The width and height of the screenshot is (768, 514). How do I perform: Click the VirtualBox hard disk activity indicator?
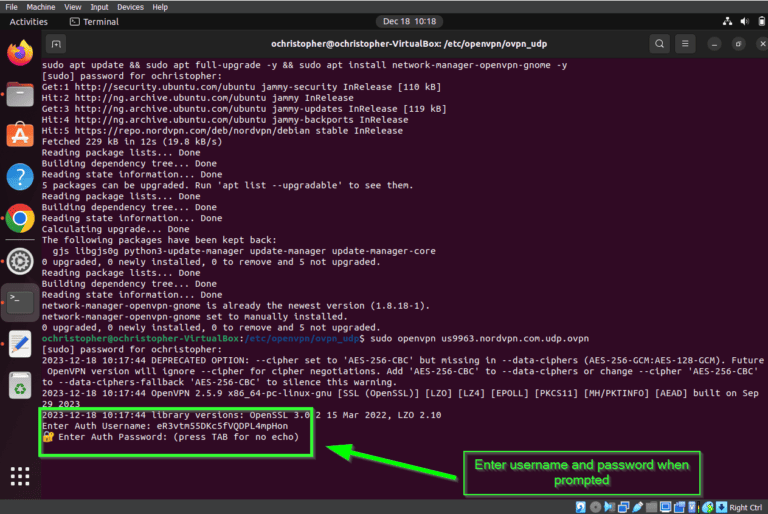(x=580, y=507)
